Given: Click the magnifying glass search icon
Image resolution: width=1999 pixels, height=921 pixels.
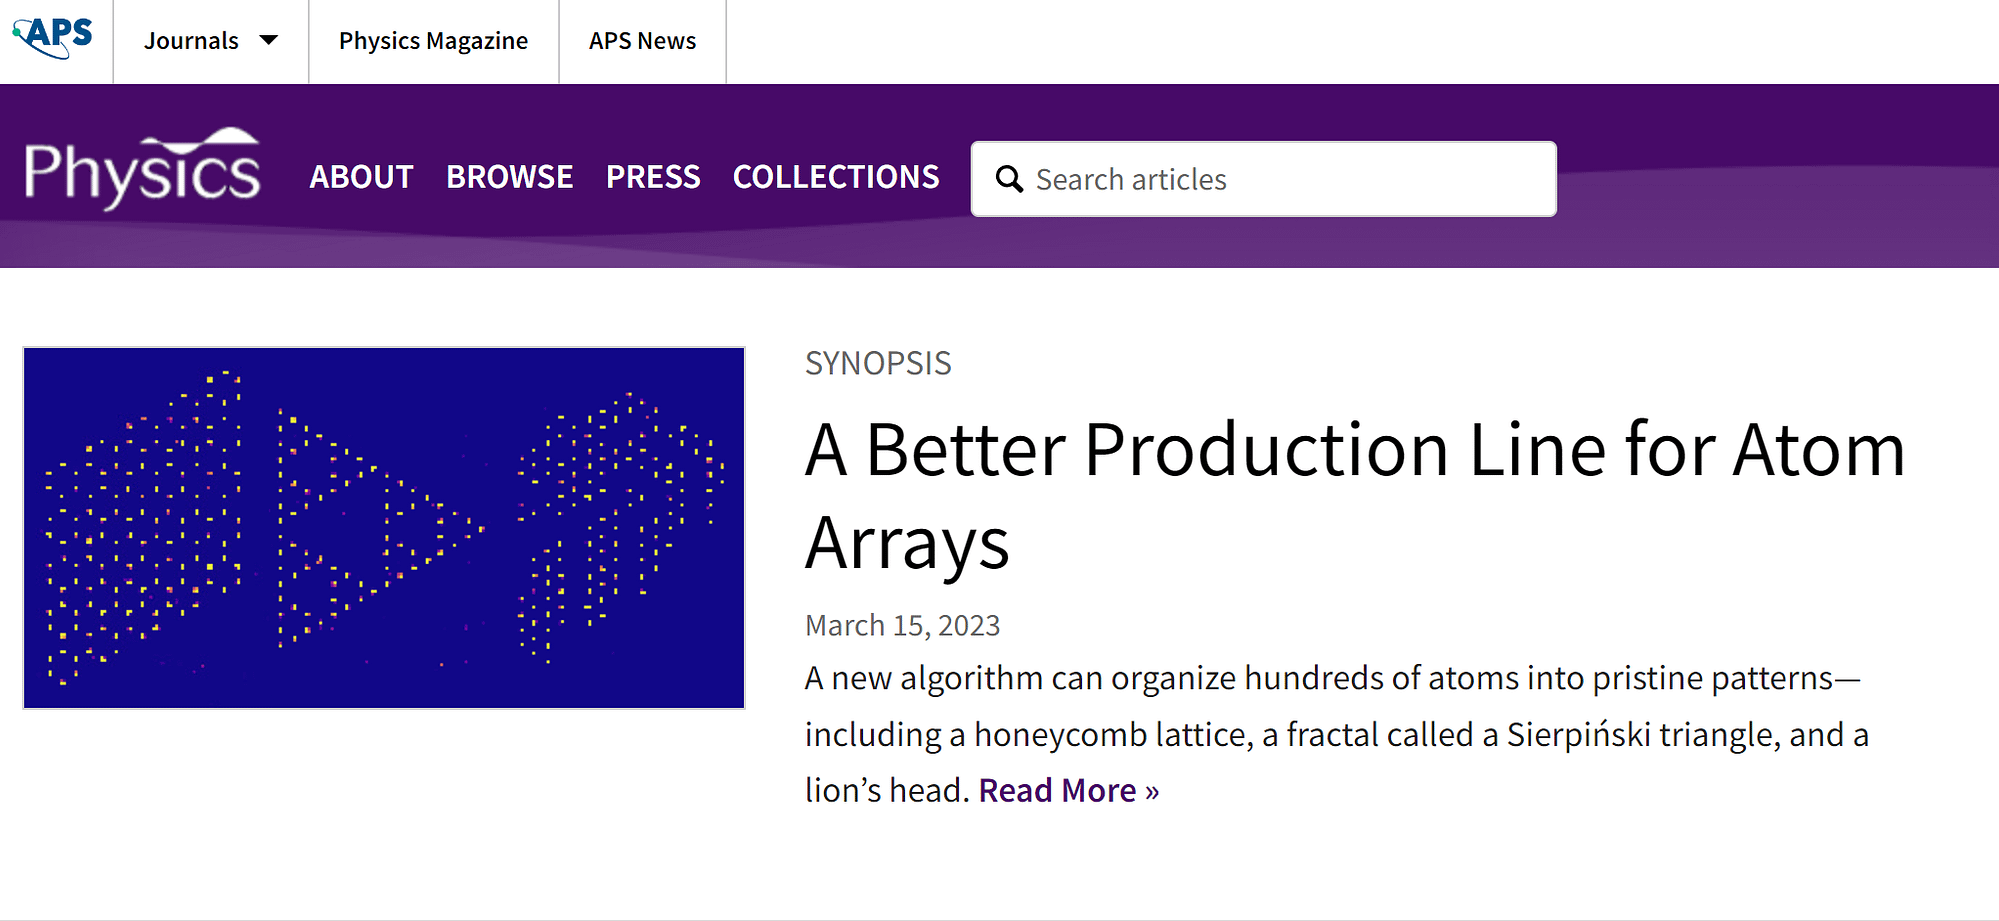Looking at the screenshot, I should pyautogui.click(x=1009, y=180).
